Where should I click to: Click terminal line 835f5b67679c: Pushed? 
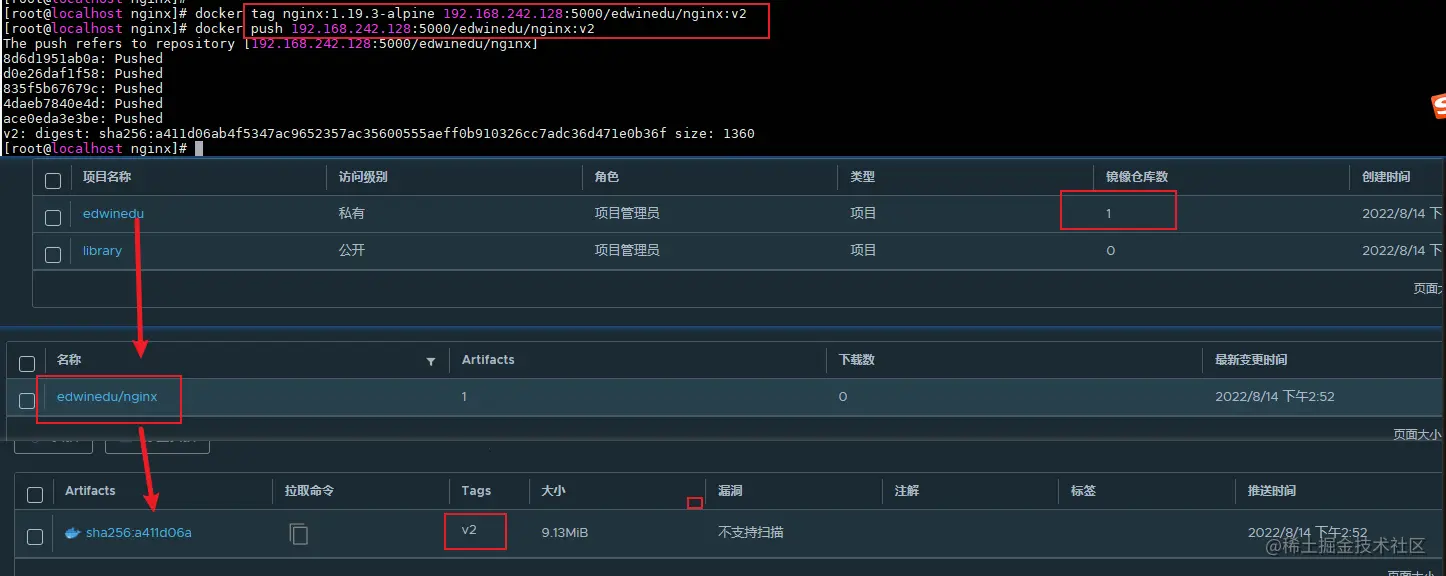tap(83, 88)
